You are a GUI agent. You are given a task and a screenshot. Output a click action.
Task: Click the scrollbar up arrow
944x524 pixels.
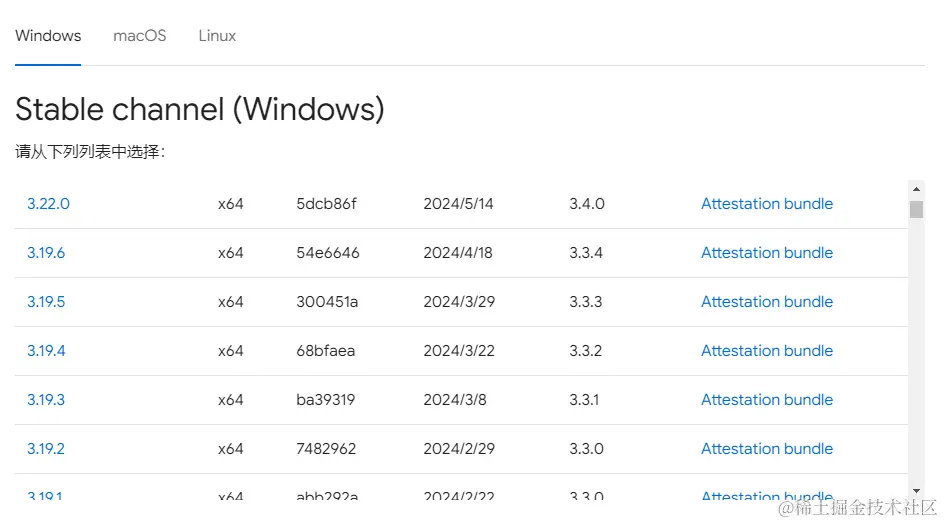point(916,188)
